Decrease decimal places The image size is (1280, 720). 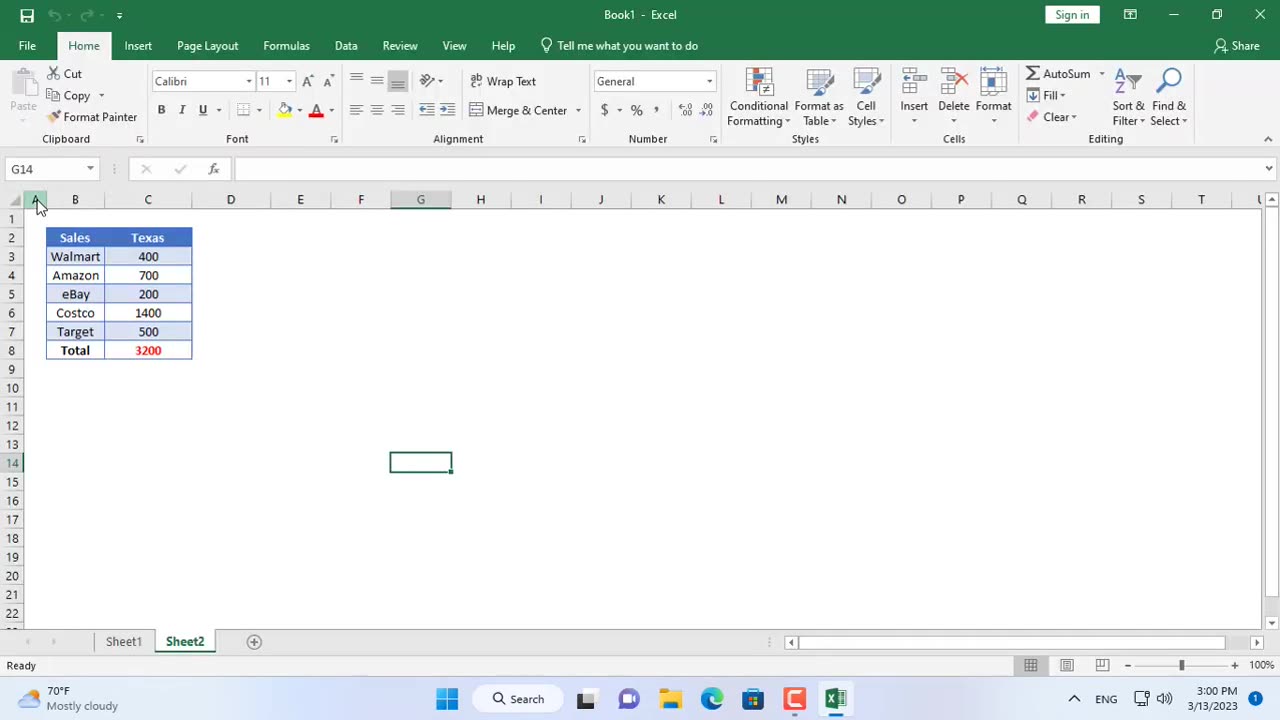click(x=707, y=110)
